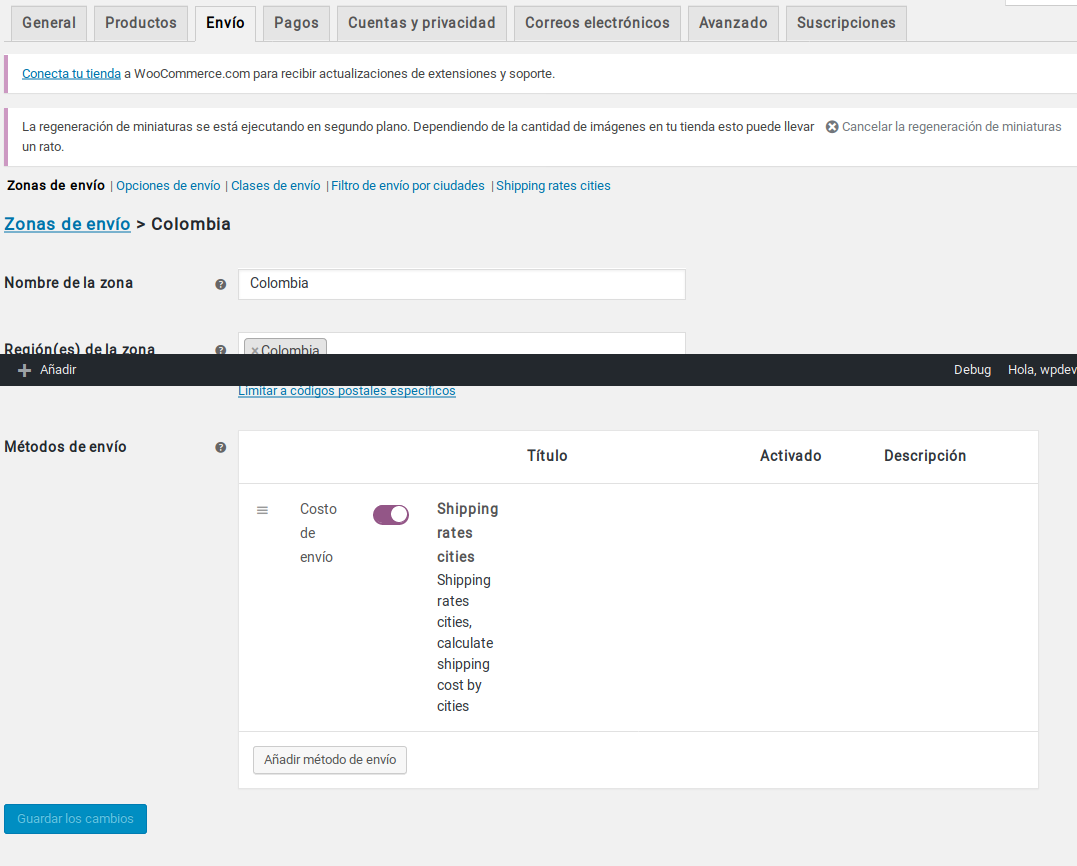Click the cancel thumbnail regeneration X icon
Image resolution: width=1077 pixels, height=866 pixels.
coord(832,127)
